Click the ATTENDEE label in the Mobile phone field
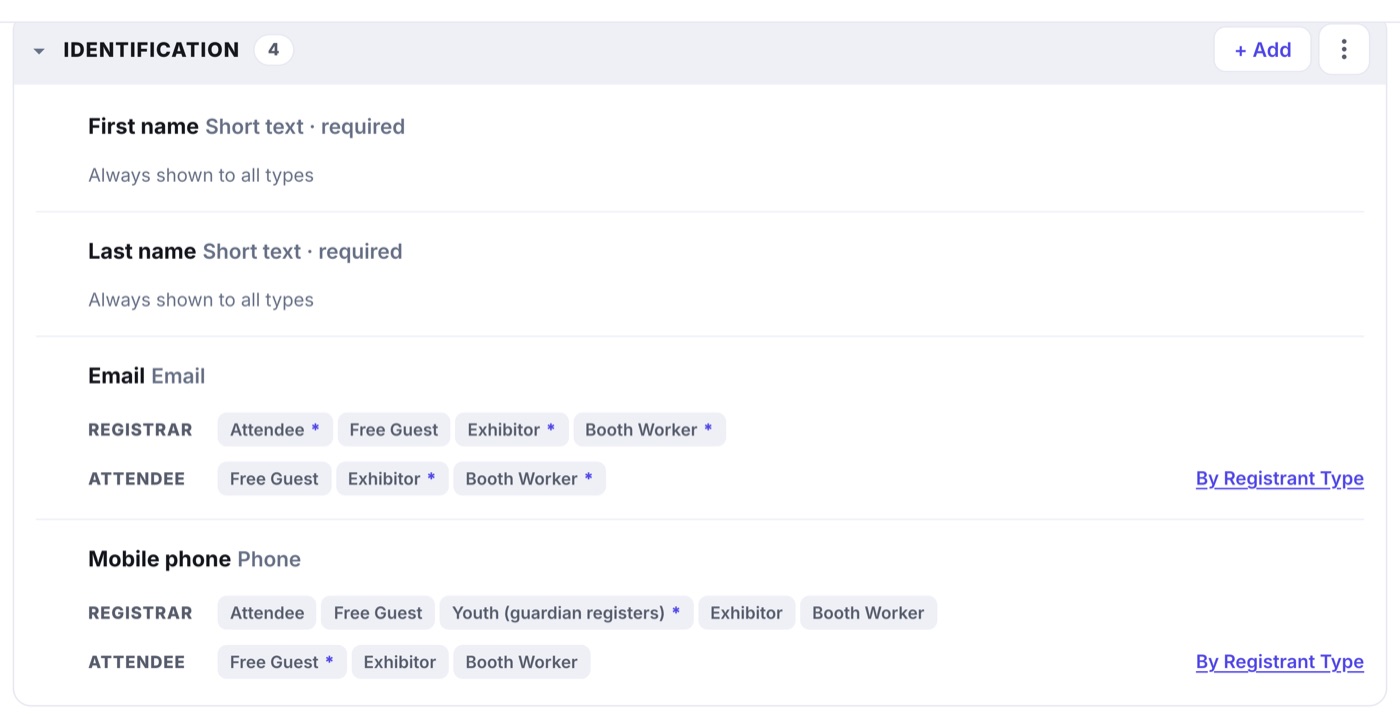 pyautogui.click(x=137, y=662)
